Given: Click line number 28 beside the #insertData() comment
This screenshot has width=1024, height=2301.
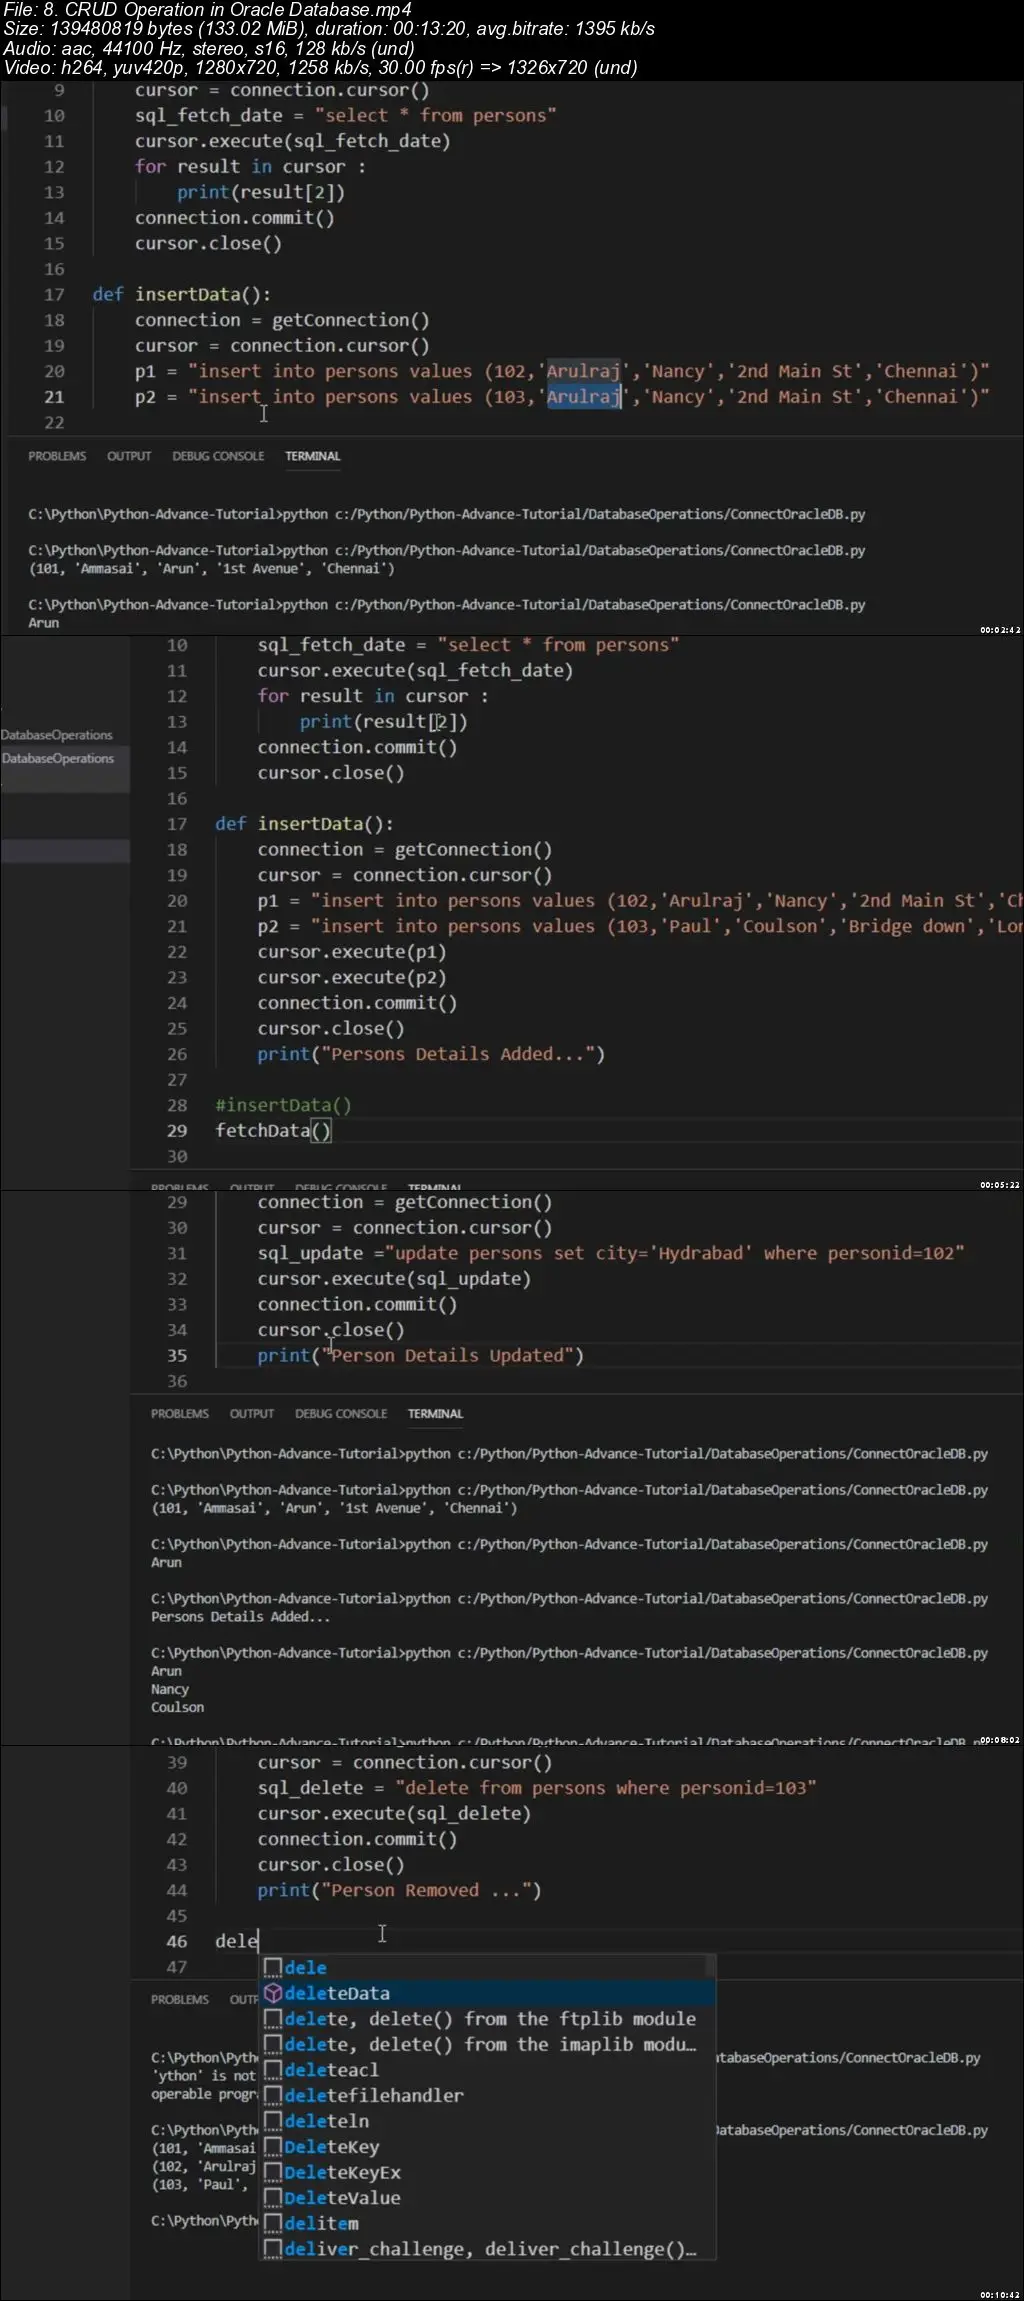Looking at the screenshot, I should (177, 1105).
